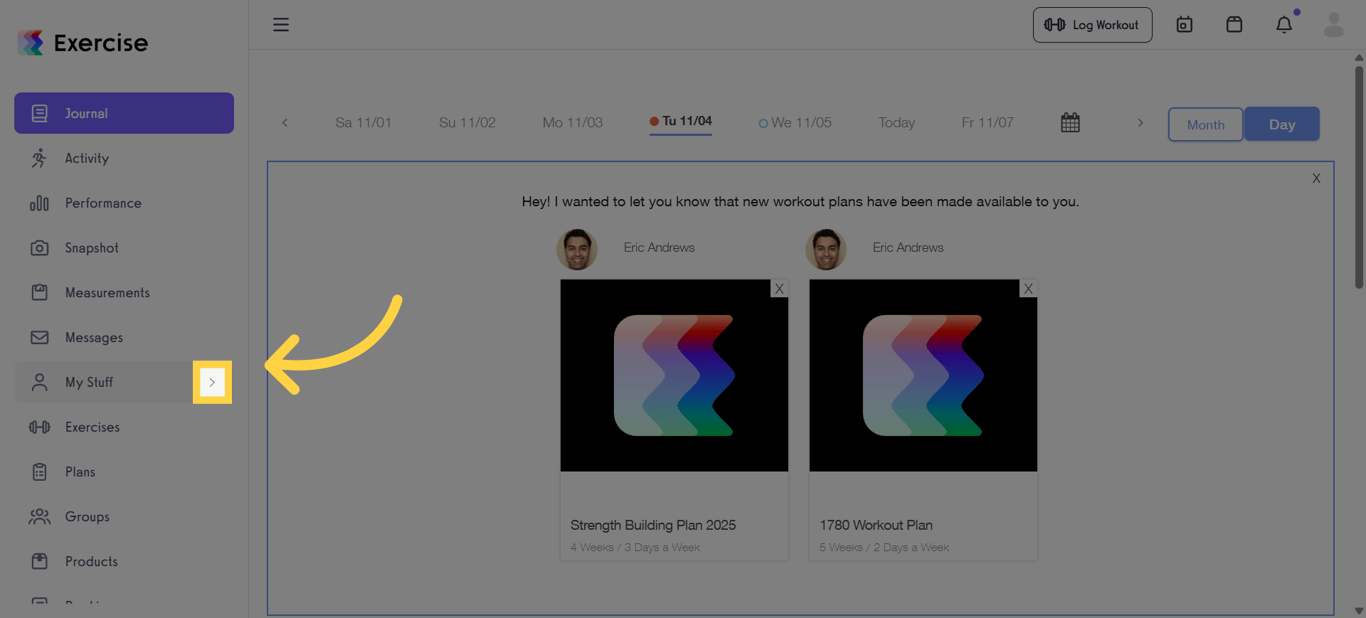The image size is (1366, 618).
Task: Switch to Month view
Action: coord(1205,124)
